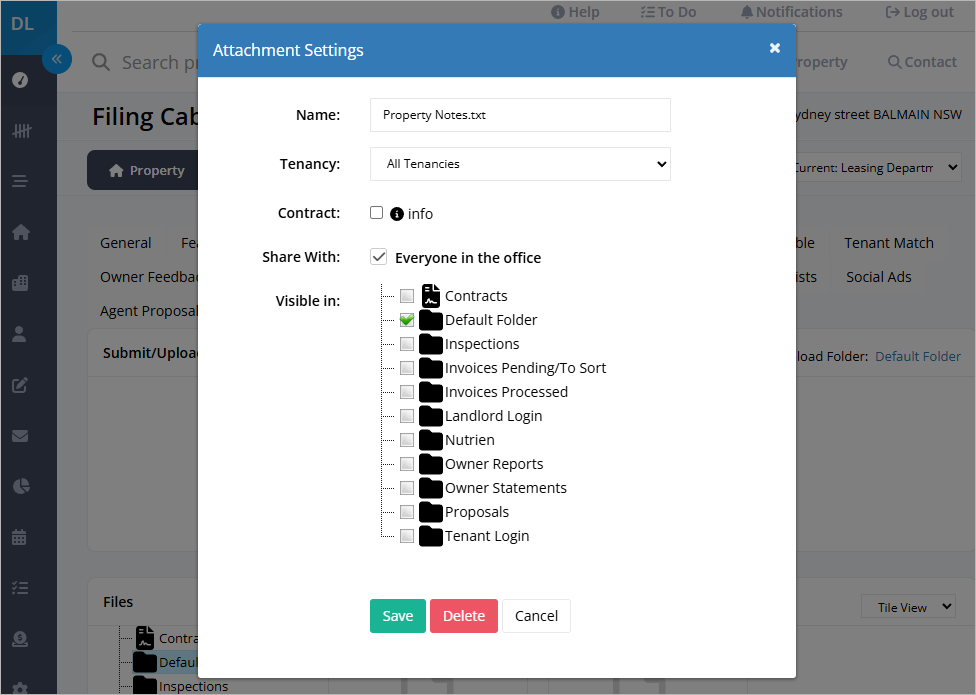976x695 pixels.
Task: Check the Tenant Login checkbox
Action: 407,536
